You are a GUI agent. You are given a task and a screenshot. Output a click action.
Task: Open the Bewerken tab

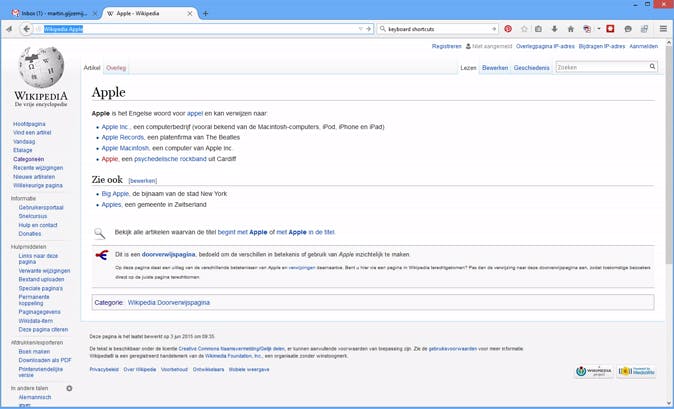coord(495,67)
